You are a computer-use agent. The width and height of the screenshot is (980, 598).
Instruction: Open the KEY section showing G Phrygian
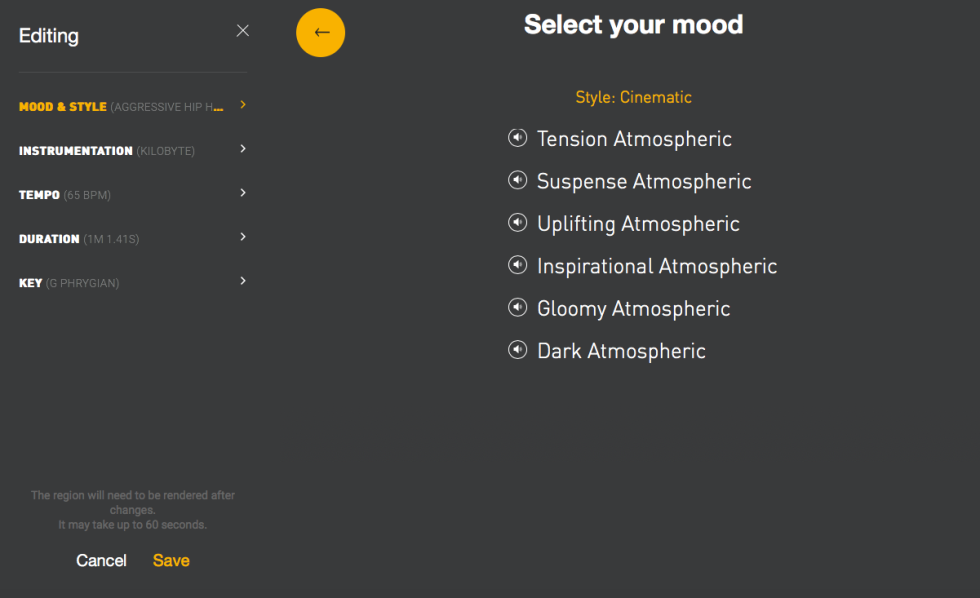133,282
